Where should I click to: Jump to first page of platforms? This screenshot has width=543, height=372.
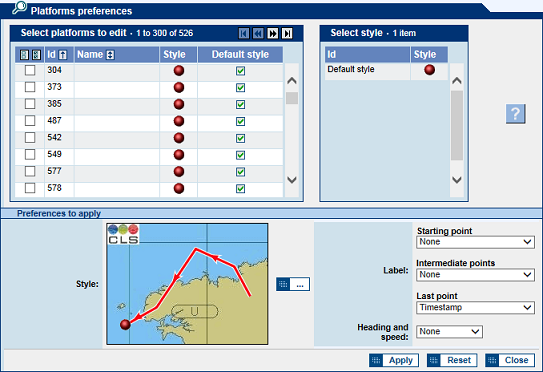(x=244, y=33)
